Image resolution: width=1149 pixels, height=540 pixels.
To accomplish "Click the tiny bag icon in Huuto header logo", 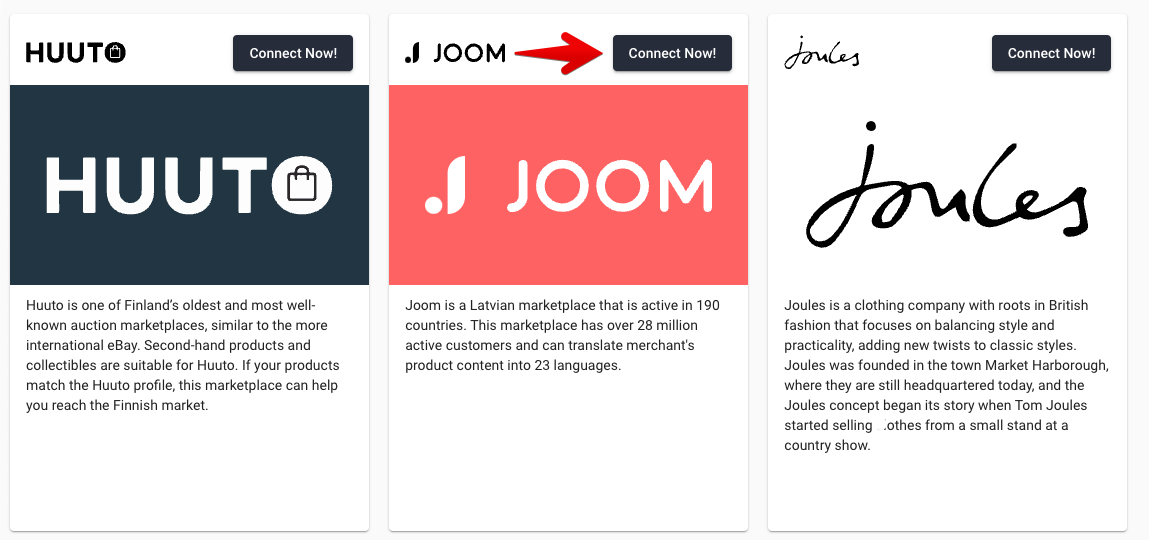I will click(115, 53).
